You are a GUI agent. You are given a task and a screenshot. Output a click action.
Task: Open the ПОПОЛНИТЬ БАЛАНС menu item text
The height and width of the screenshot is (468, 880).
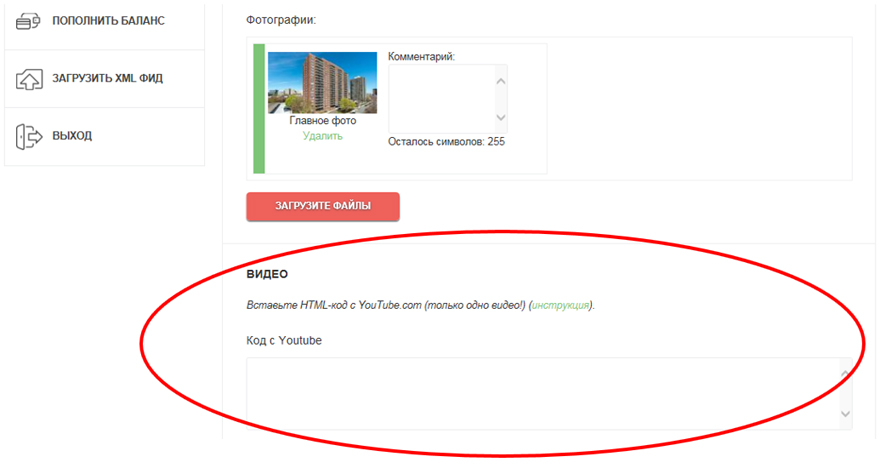(x=108, y=21)
